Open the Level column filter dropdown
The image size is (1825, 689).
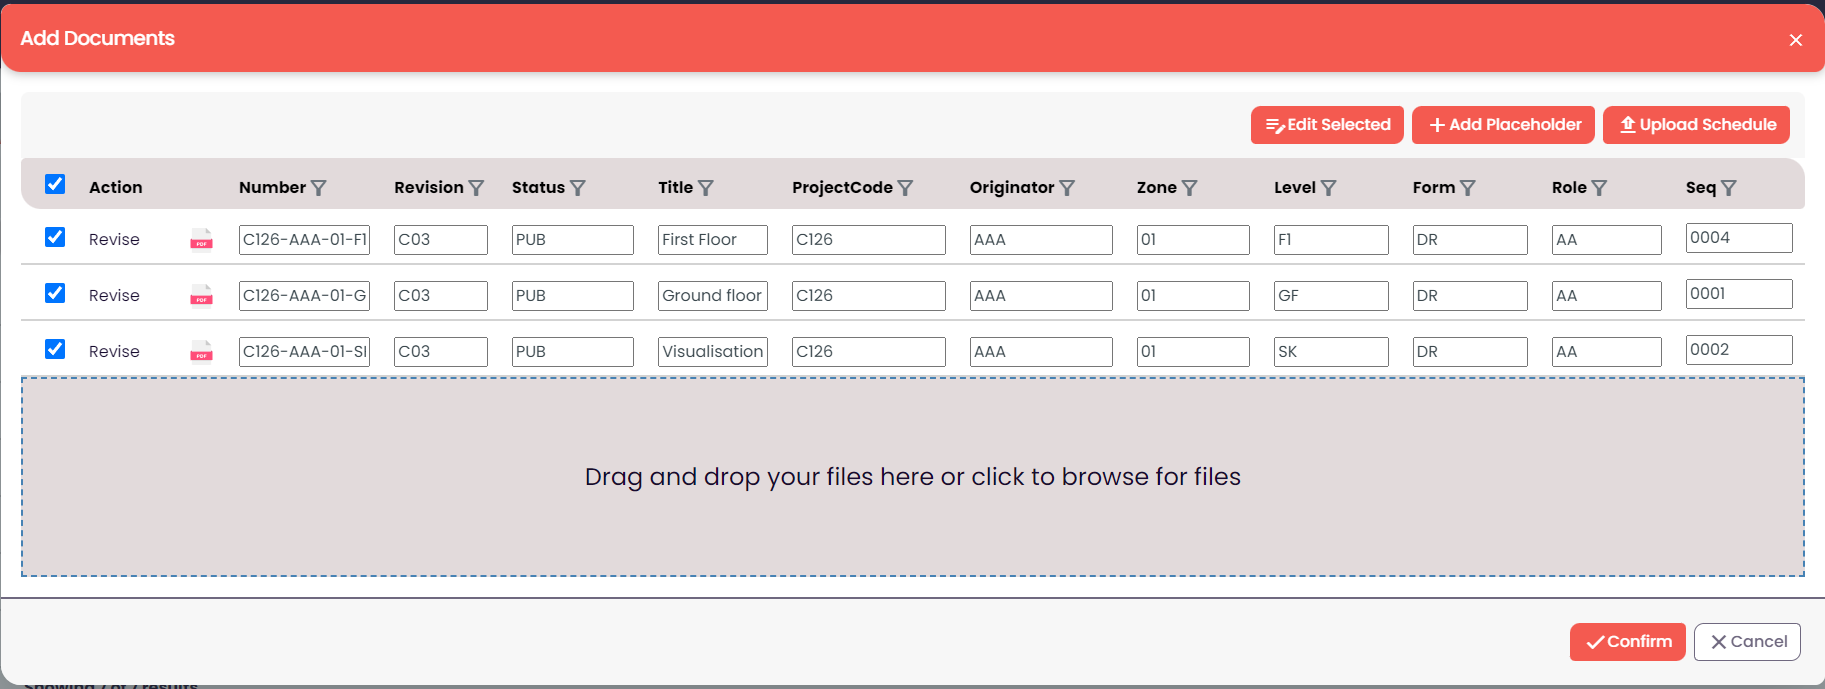point(1328,188)
